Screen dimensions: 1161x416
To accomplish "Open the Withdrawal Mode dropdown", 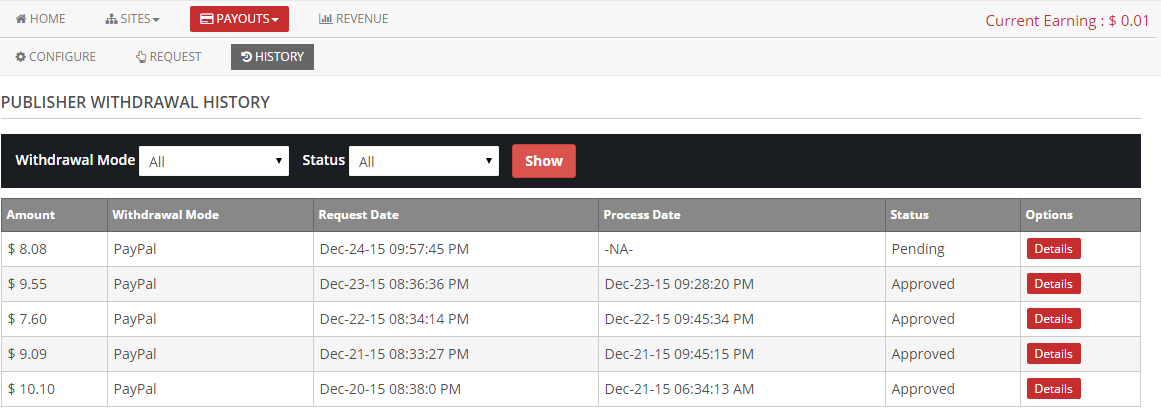I will tap(214, 161).
